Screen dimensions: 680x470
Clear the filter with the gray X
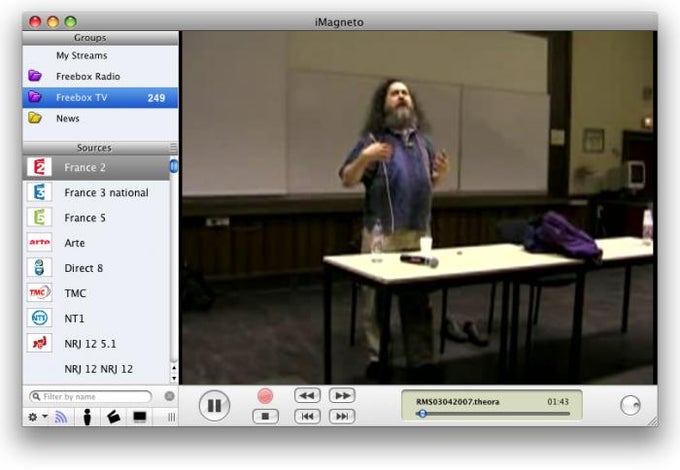coord(170,396)
